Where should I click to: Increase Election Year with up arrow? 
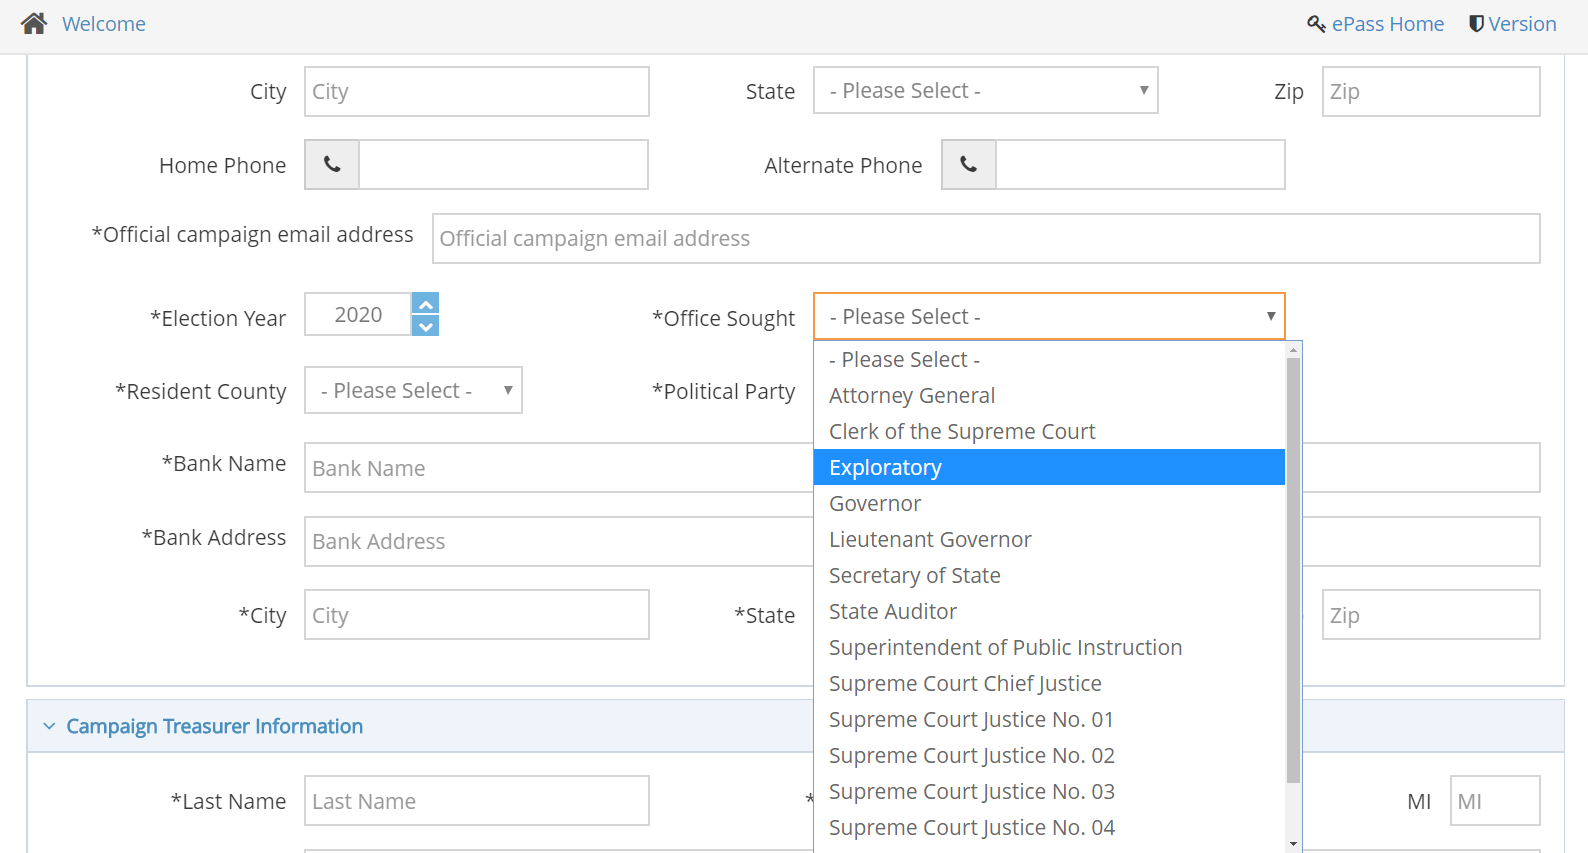click(x=426, y=304)
